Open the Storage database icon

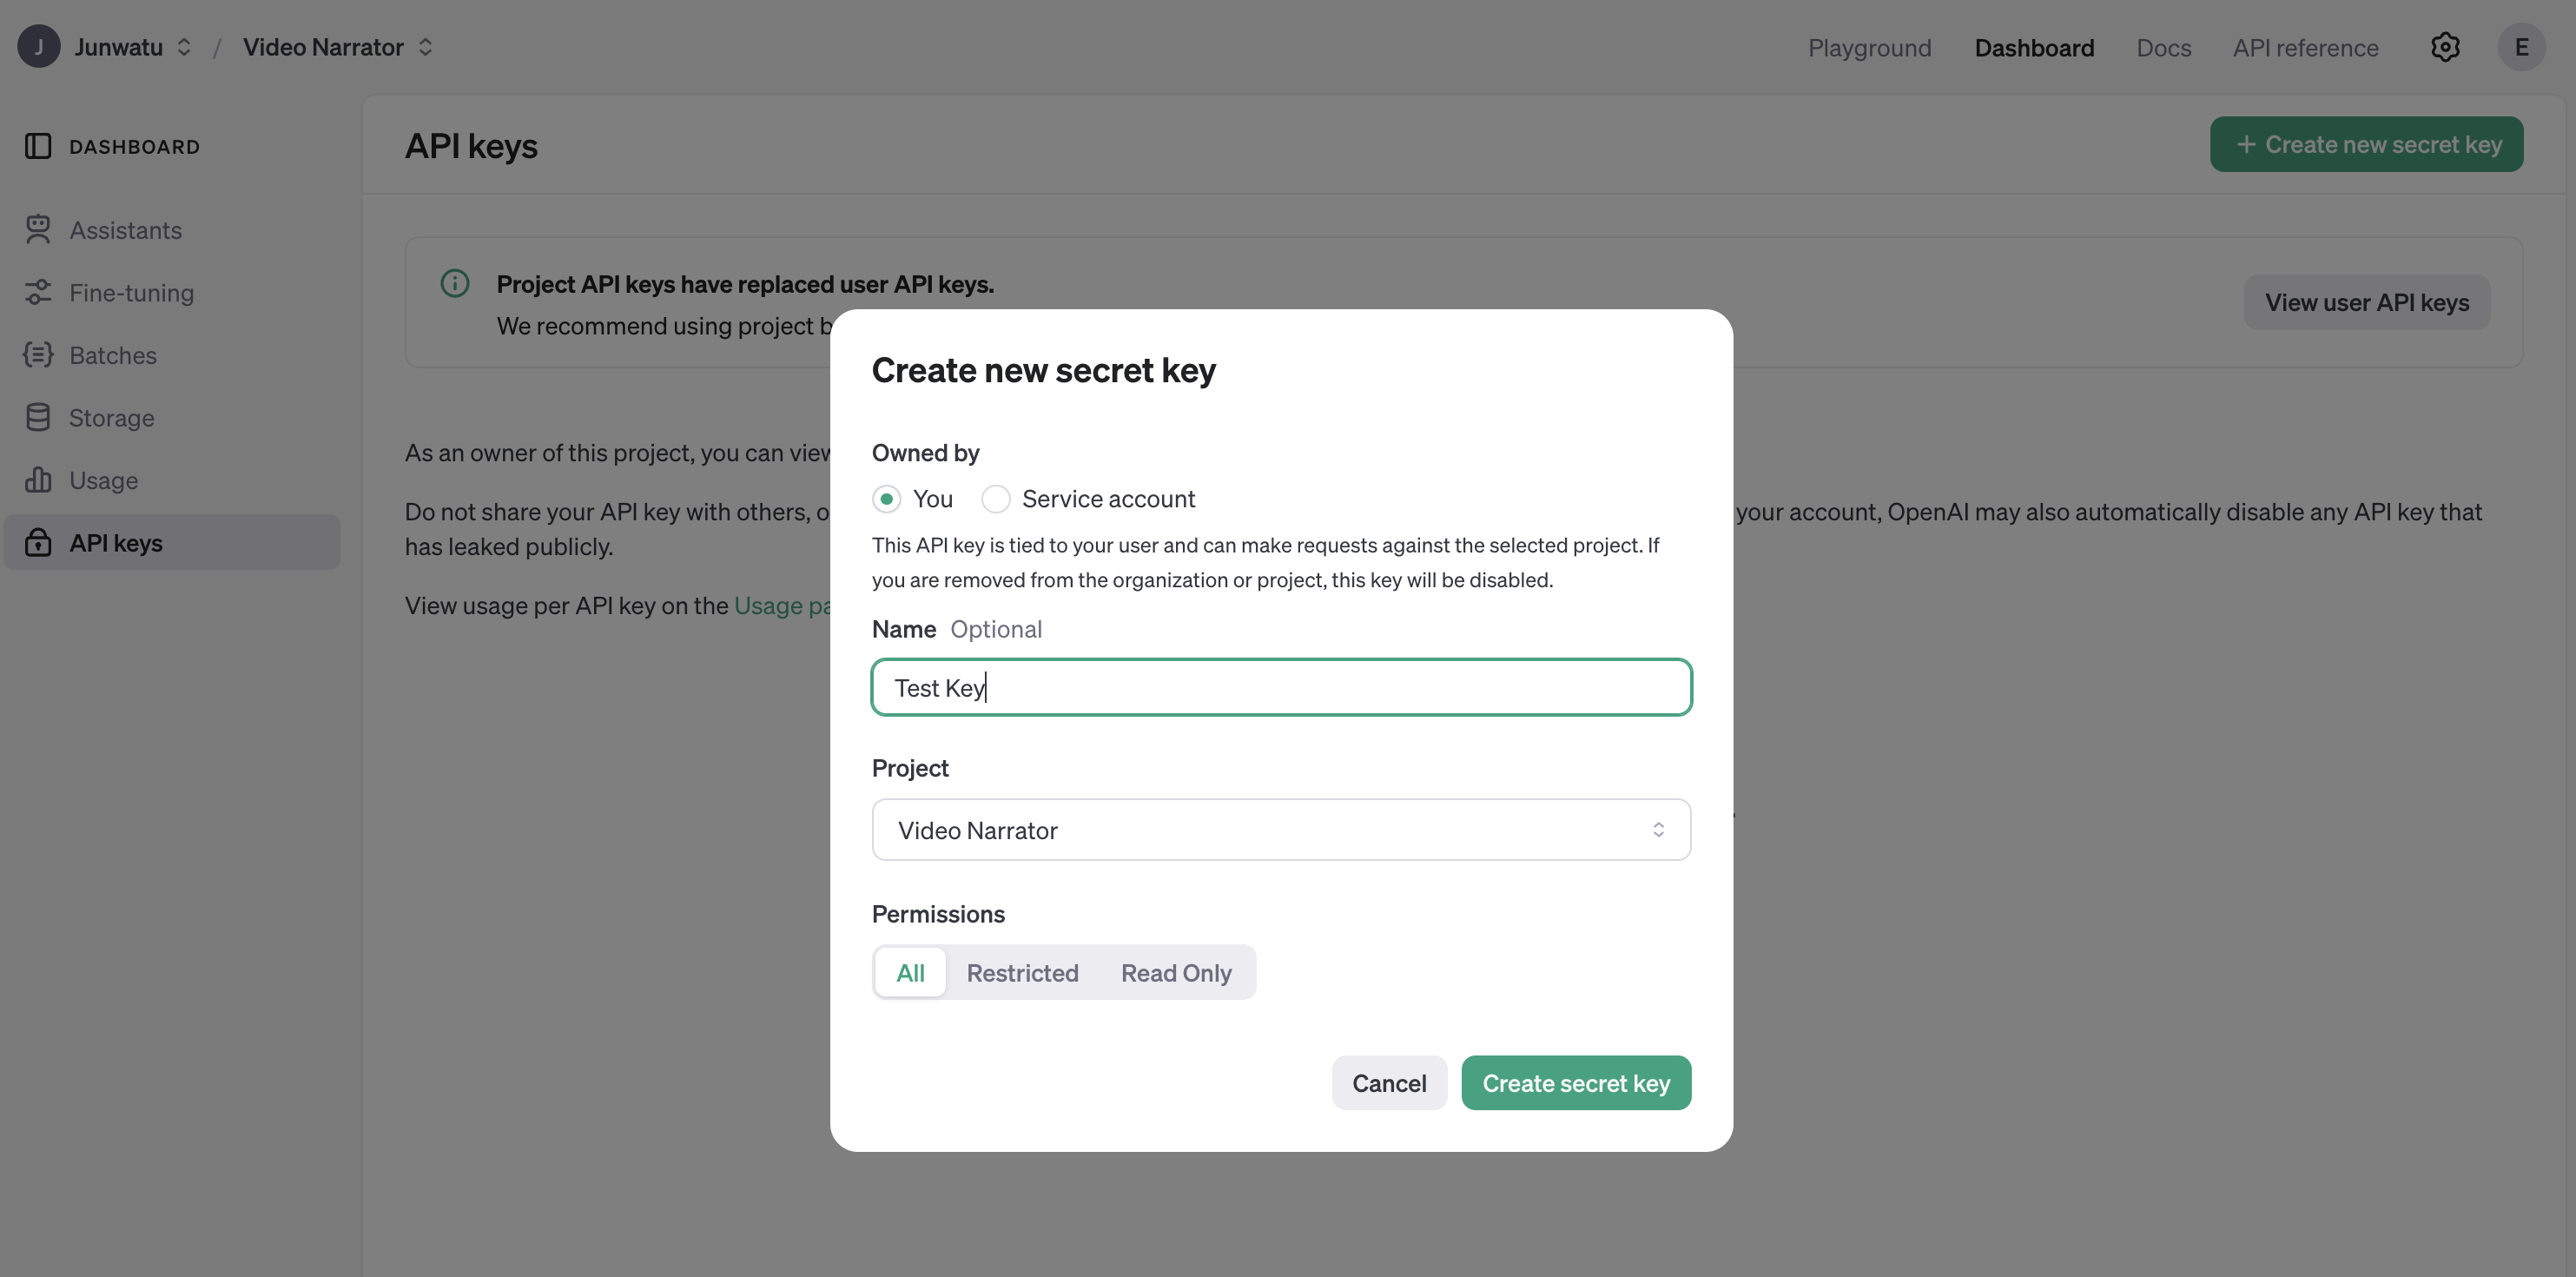pos(38,417)
